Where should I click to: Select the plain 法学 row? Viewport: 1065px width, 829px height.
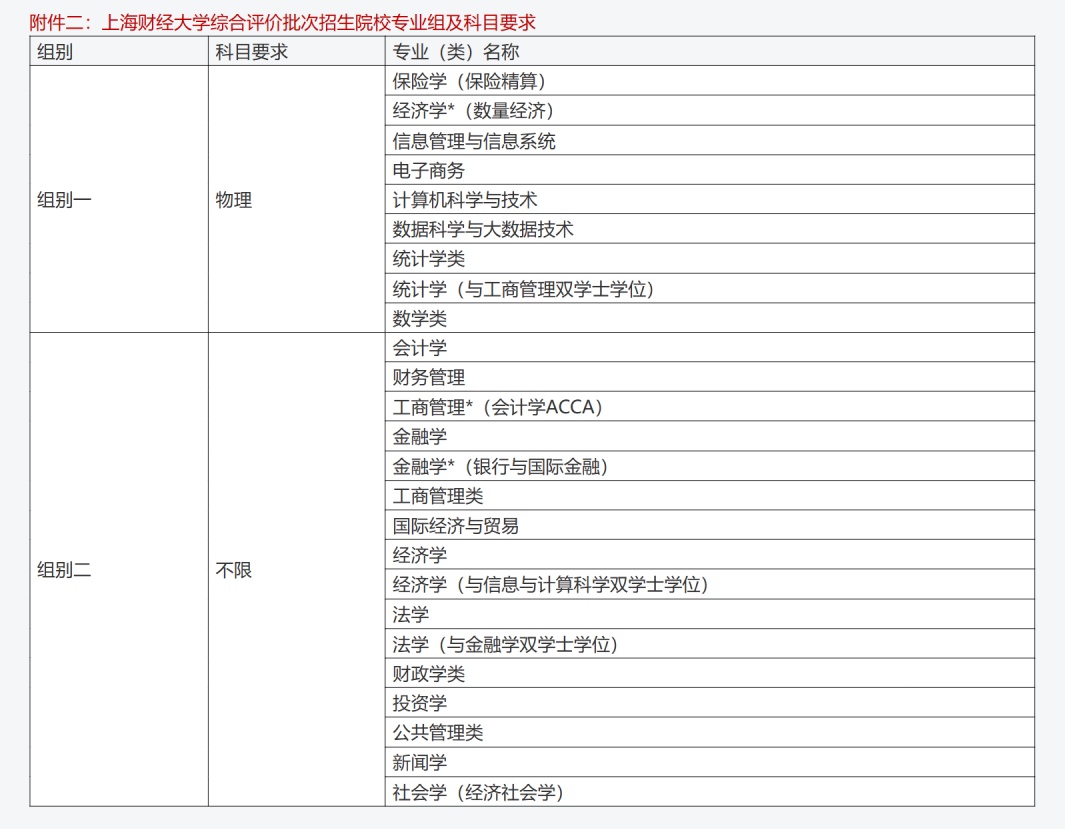click(x=710, y=614)
